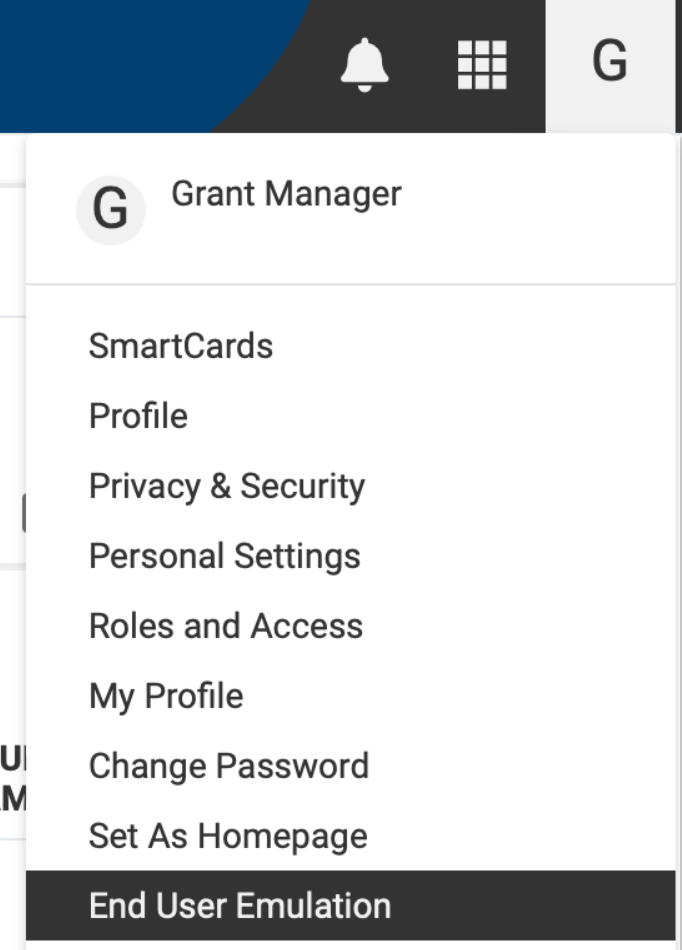682x950 pixels.
Task: Select the My Profile option
Action: pos(166,696)
